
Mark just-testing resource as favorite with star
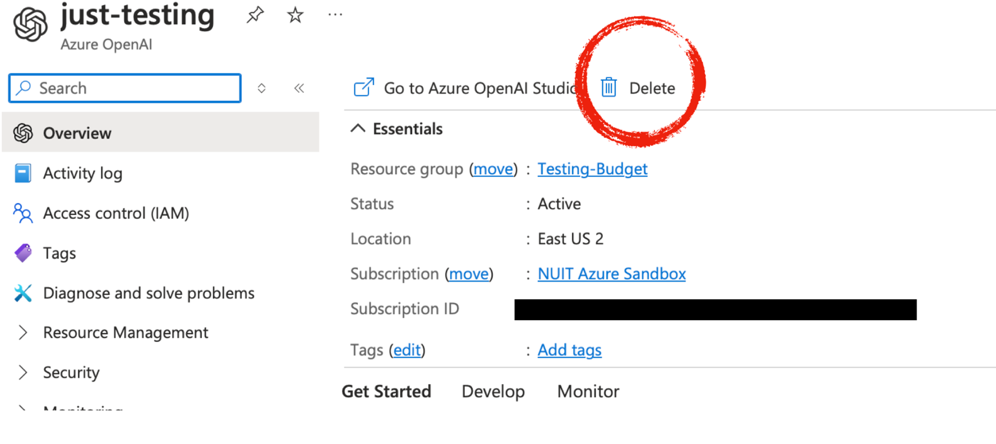pos(295,15)
